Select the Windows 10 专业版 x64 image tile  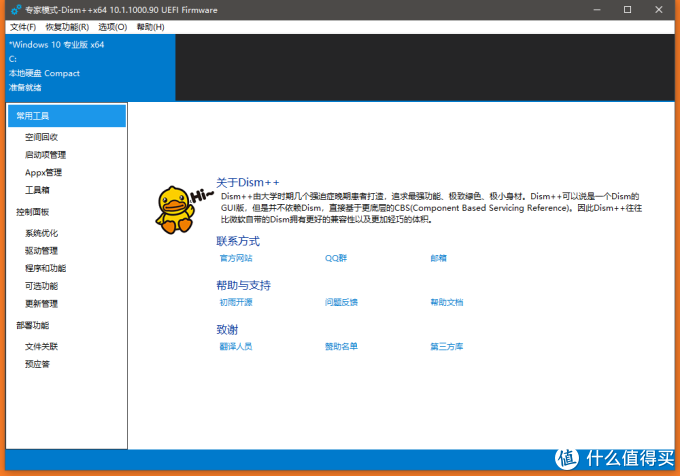pyautogui.click(x=91, y=68)
